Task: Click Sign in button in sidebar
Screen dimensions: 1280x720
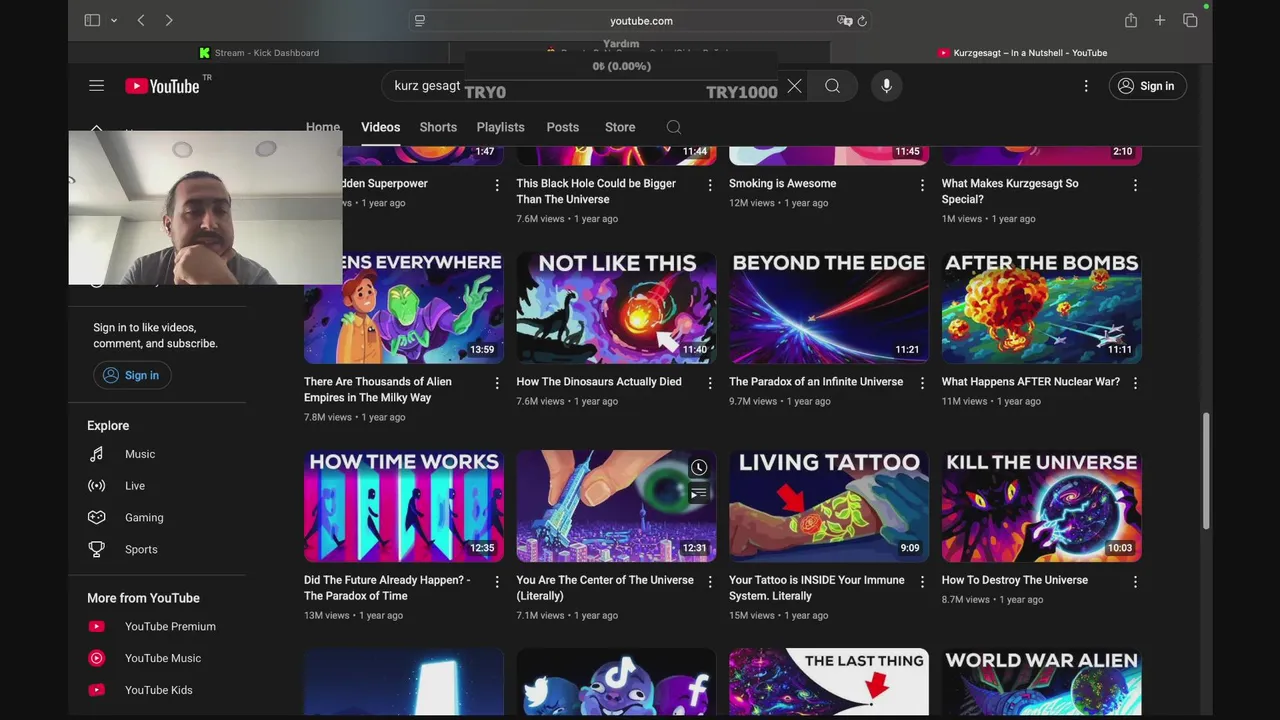Action: point(132,375)
